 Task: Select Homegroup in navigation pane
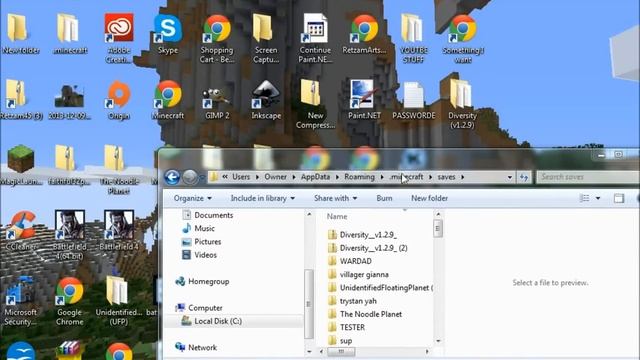pos(202,281)
